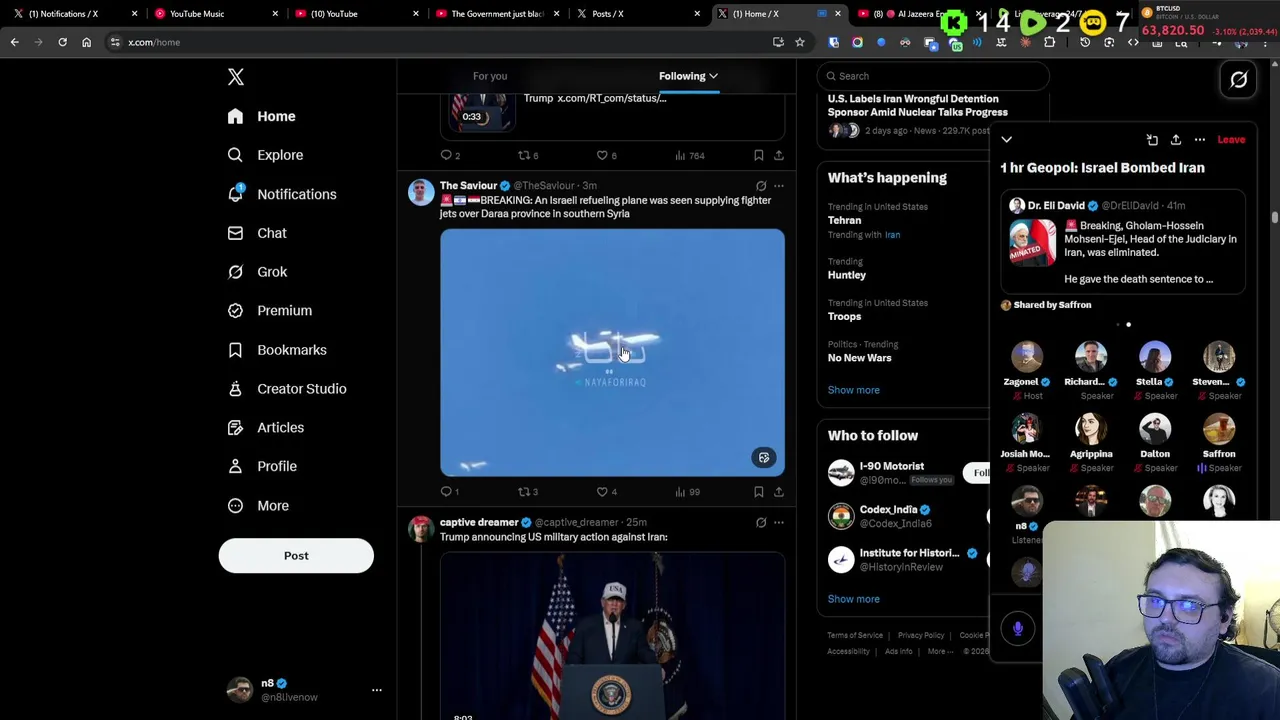Open more options on The Saviour's post

point(779,186)
